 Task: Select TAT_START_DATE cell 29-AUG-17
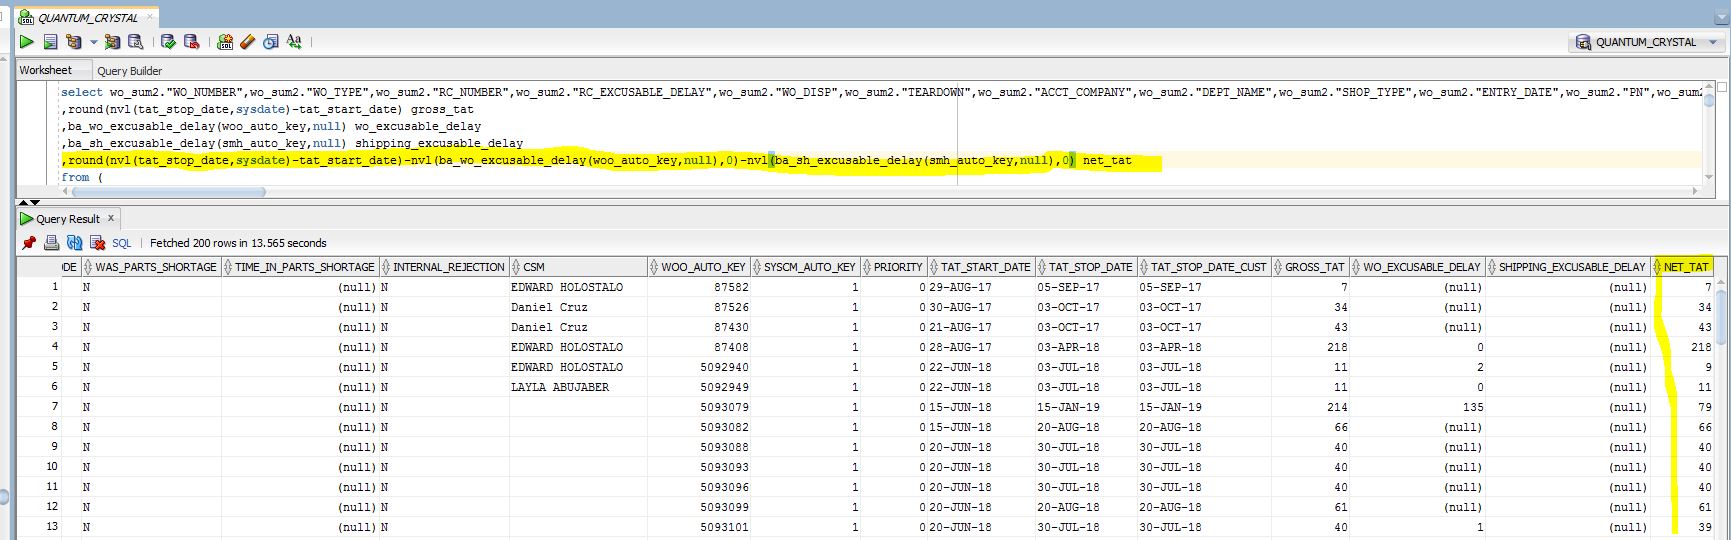coord(981,287)
